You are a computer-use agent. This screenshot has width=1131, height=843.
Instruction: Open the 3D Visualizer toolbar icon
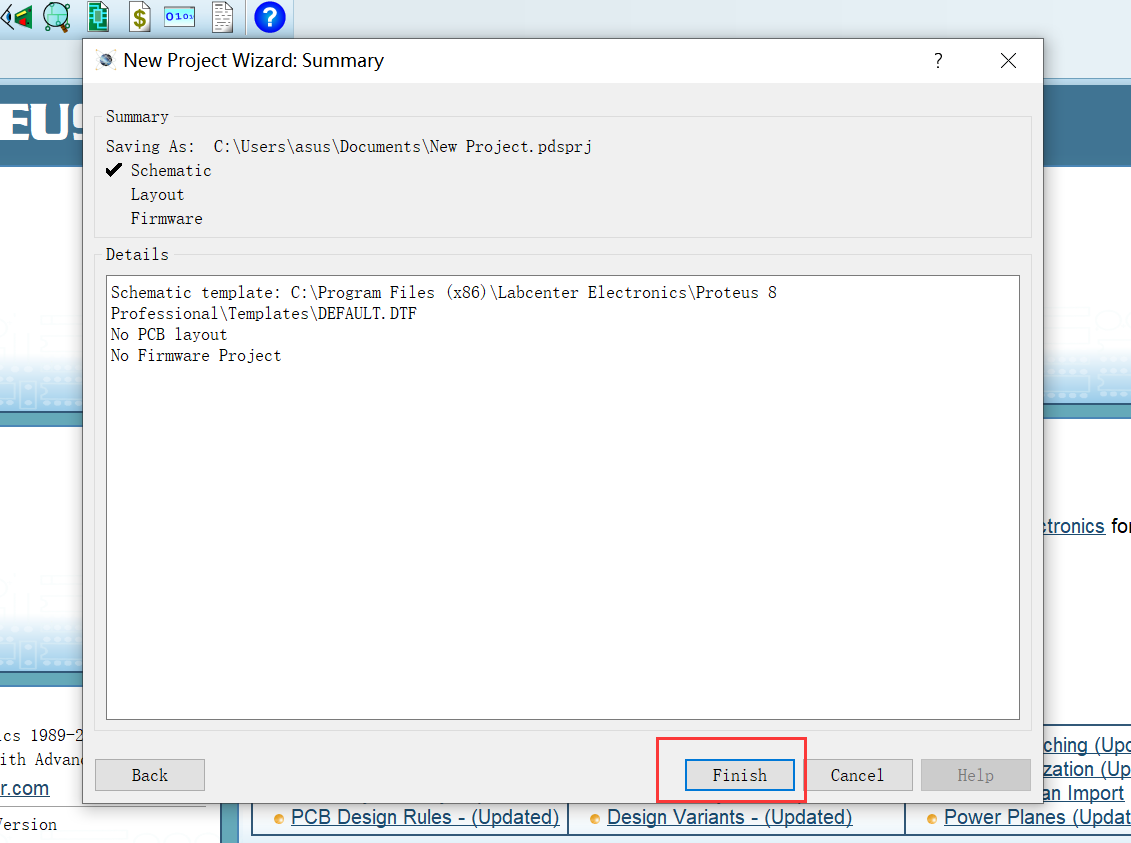[x=16, y=17]
